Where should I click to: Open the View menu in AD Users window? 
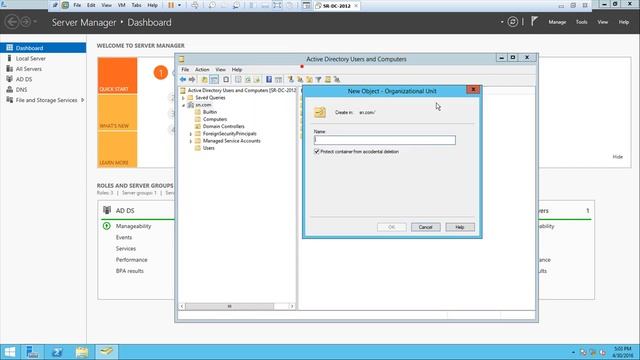(220, 70)
